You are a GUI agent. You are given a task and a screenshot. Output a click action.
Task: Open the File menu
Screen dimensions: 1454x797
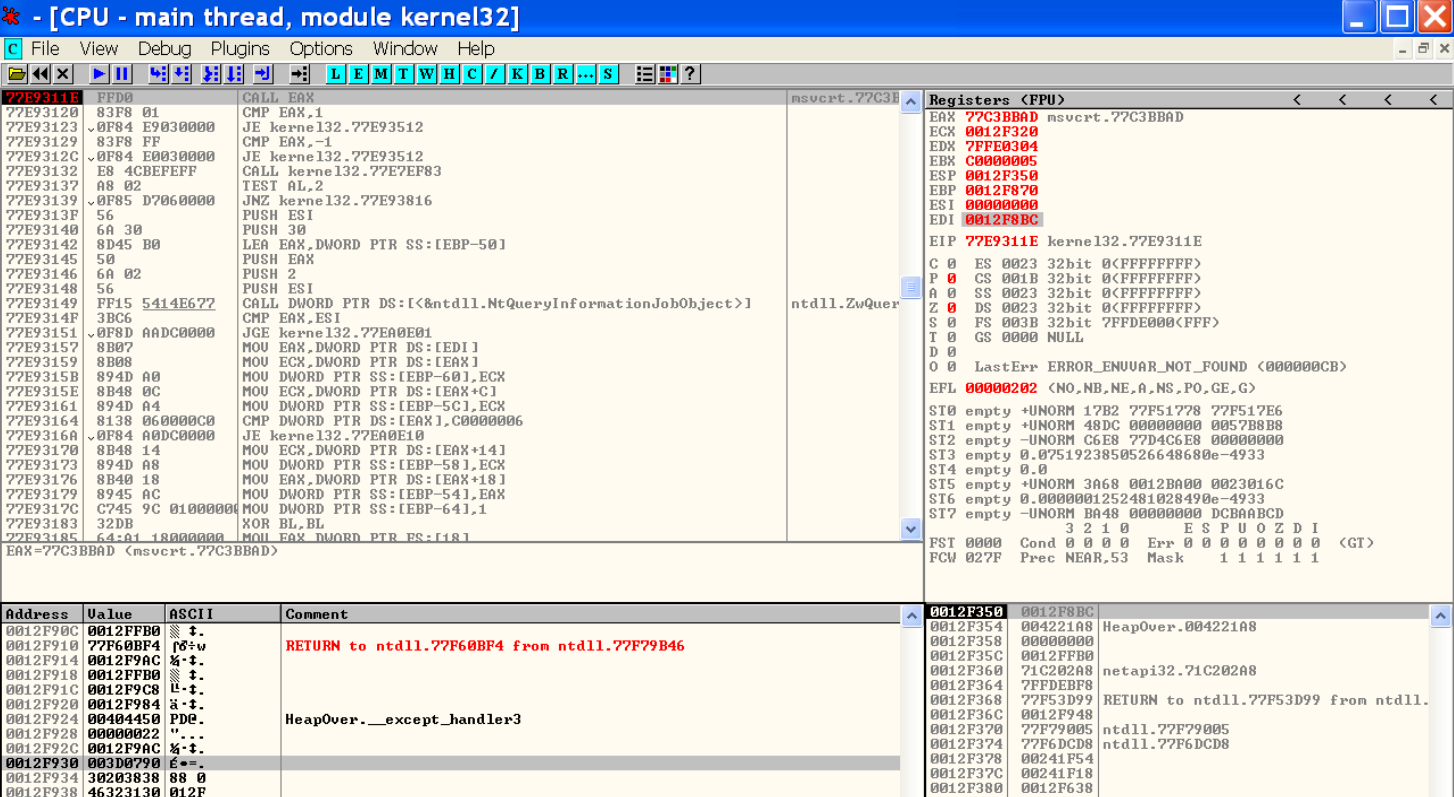(x=45, y=48)
